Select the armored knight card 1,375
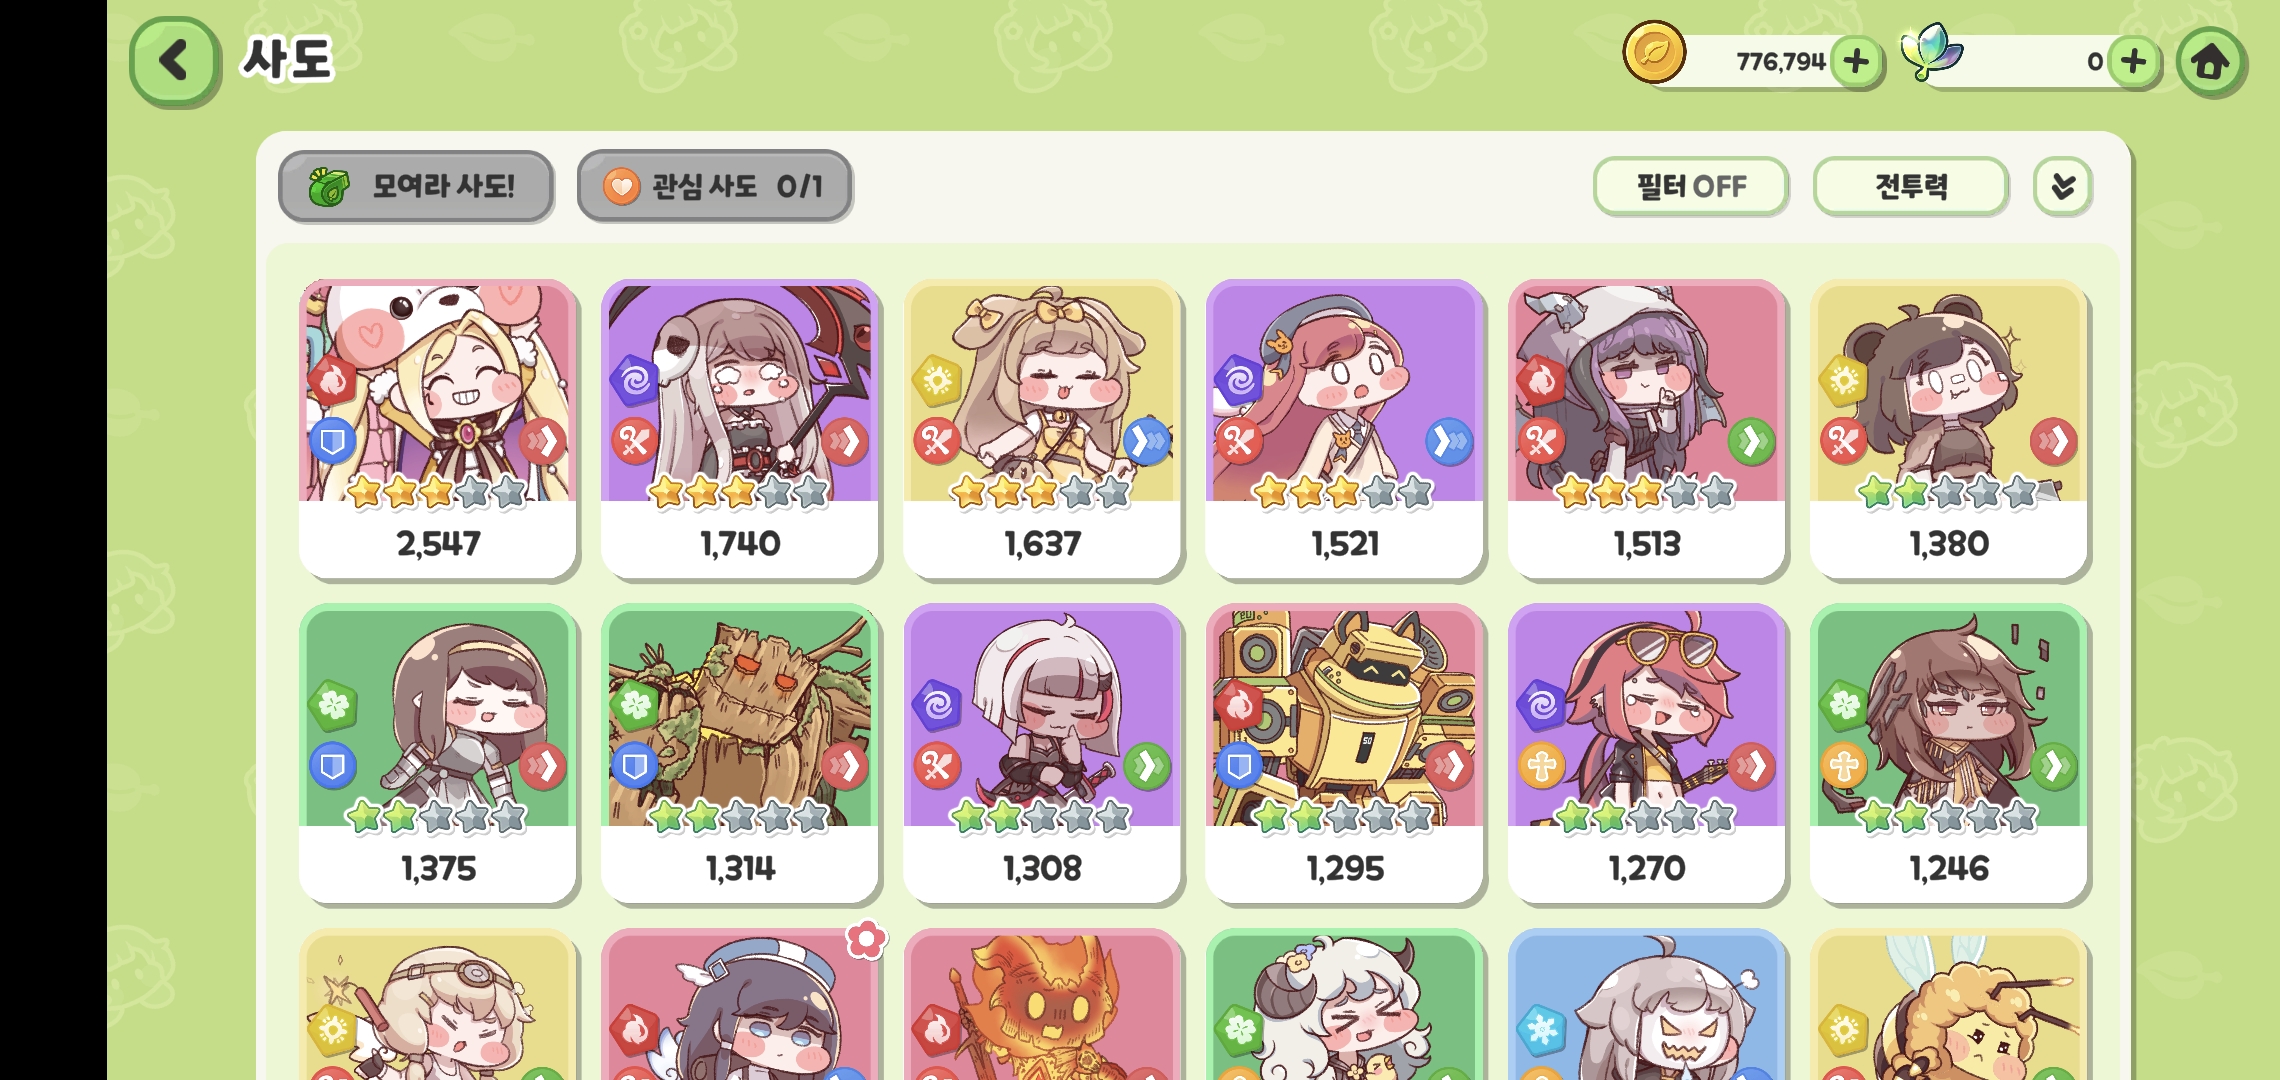Image resolution: width=2280 pixels, height=1080 pixels. tap(438, 755)
